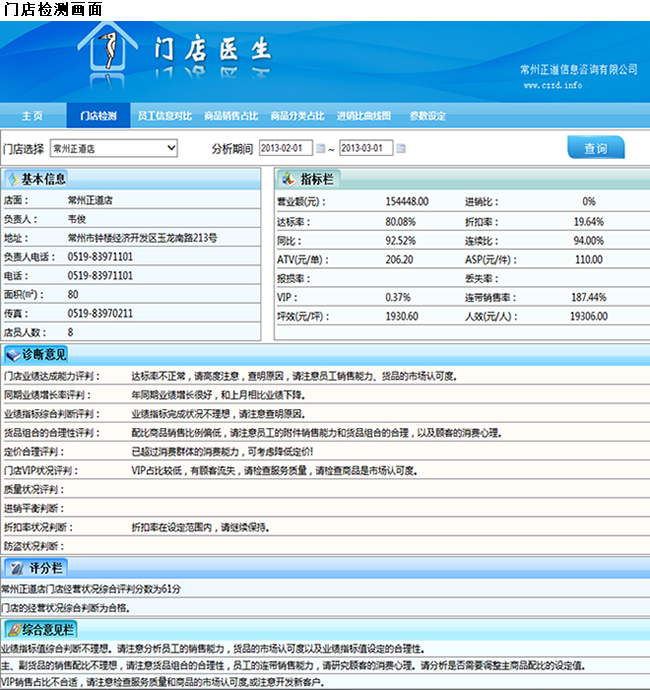Click the 诊断意见 section header icon
This screenshot has height=690, width=650.
click(x=12, y=354)
